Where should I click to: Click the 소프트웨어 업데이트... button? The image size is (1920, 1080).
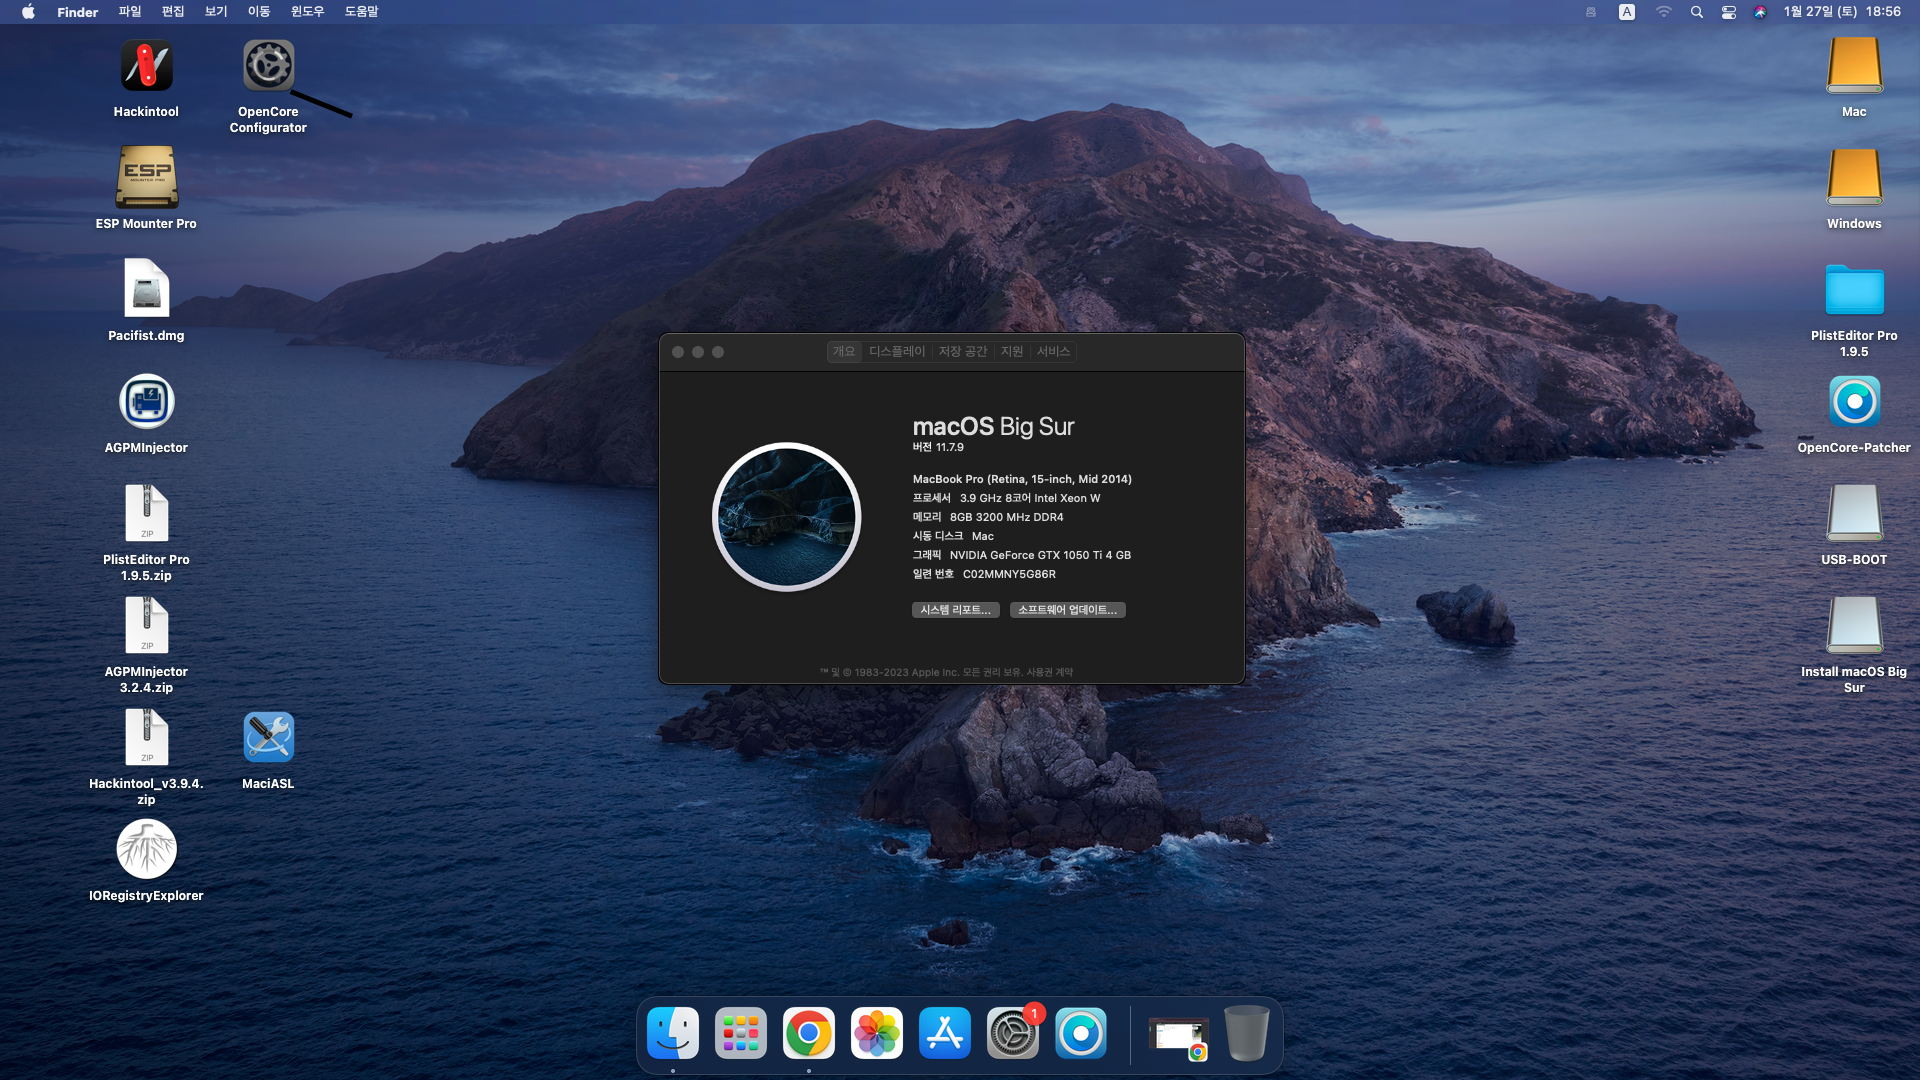pos(1067,610)
